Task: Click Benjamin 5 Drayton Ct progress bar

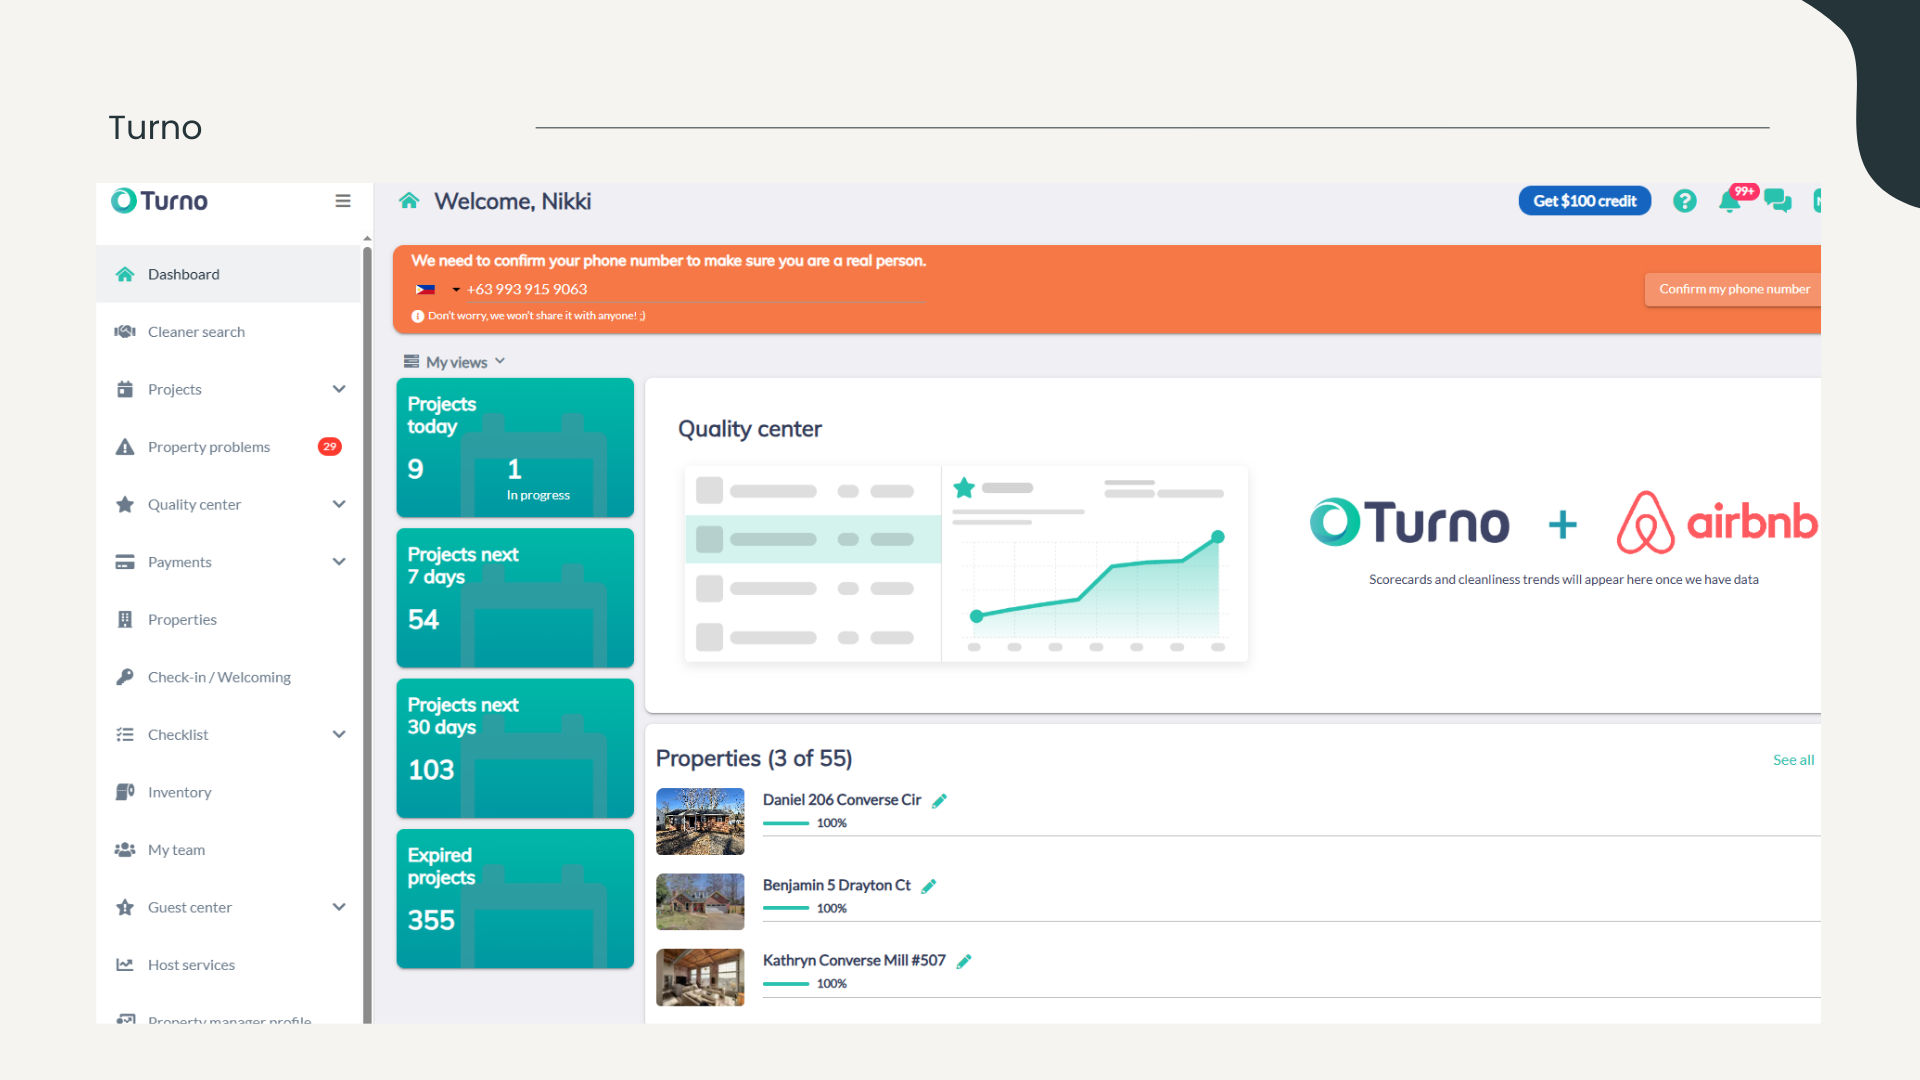Action: tap(786, 908)
